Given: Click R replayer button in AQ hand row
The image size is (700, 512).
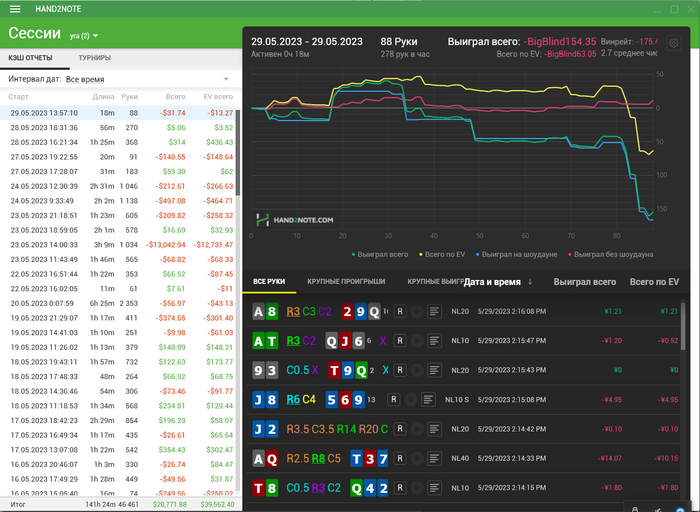Looking at the screenshot, I should [x=400, y=458].
